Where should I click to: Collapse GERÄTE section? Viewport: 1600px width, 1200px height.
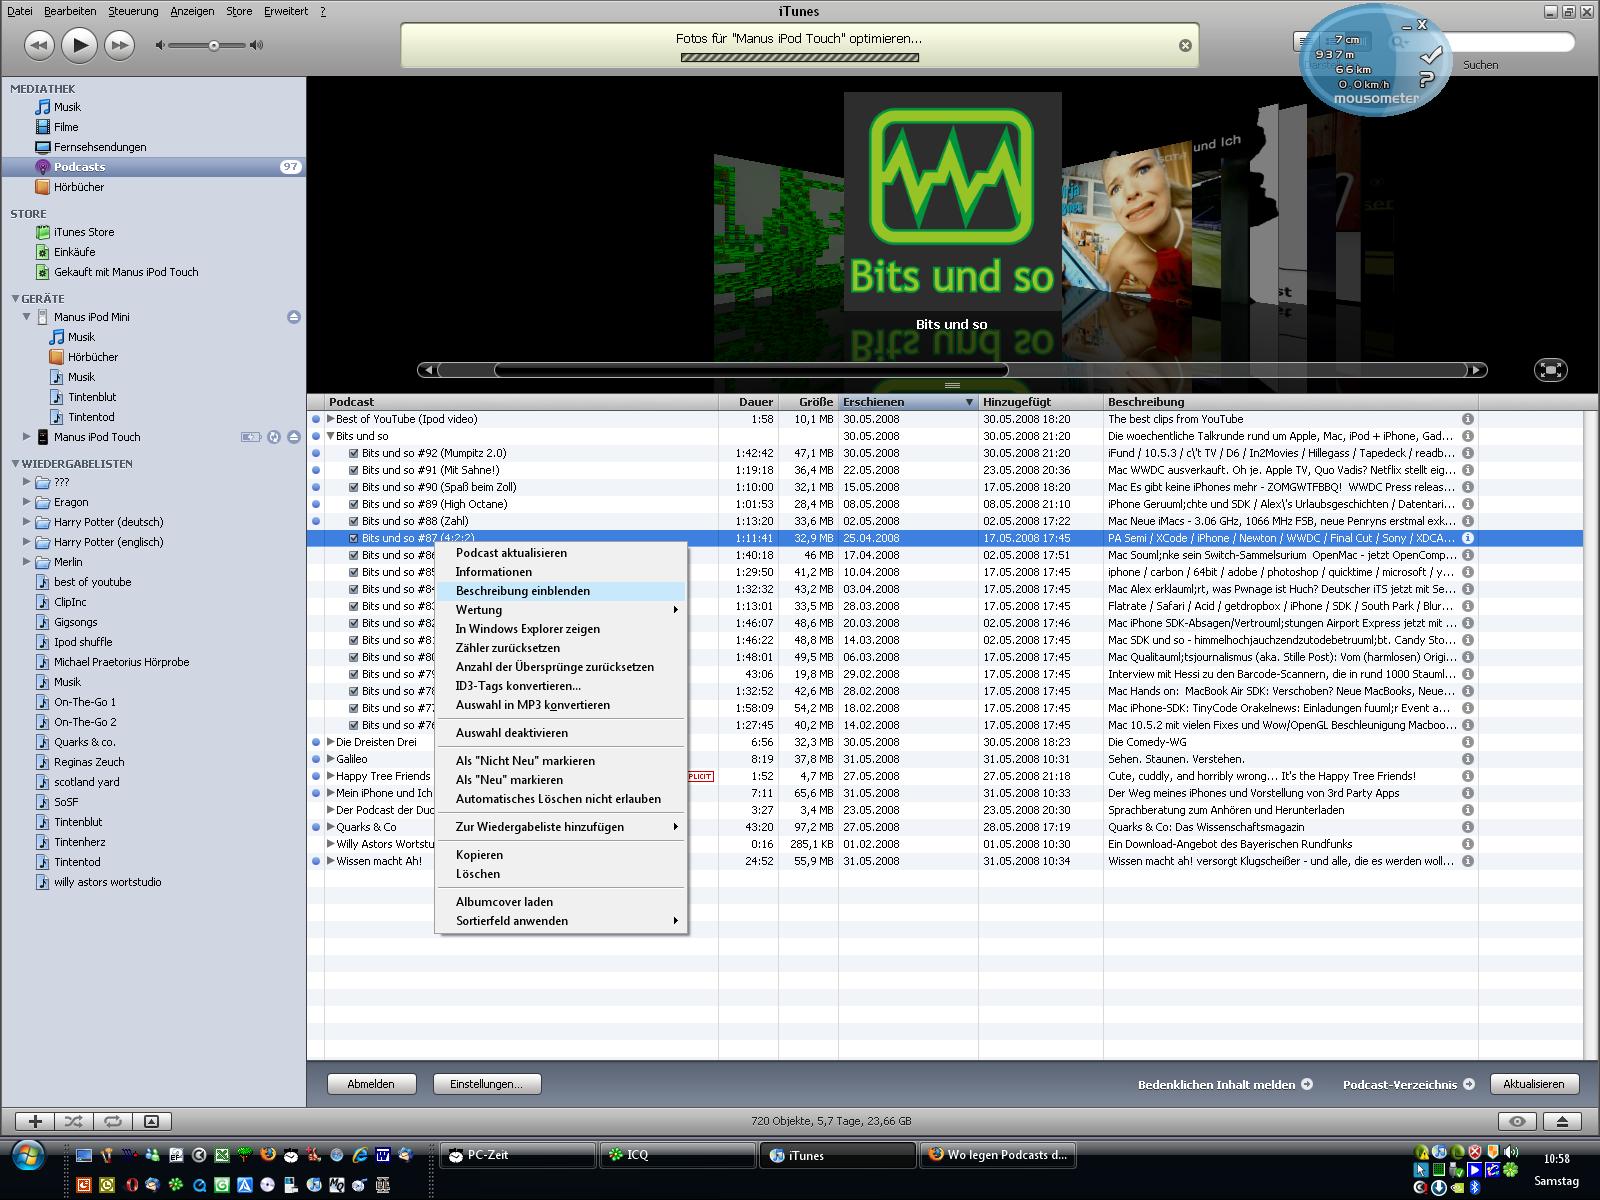point(15,298)
